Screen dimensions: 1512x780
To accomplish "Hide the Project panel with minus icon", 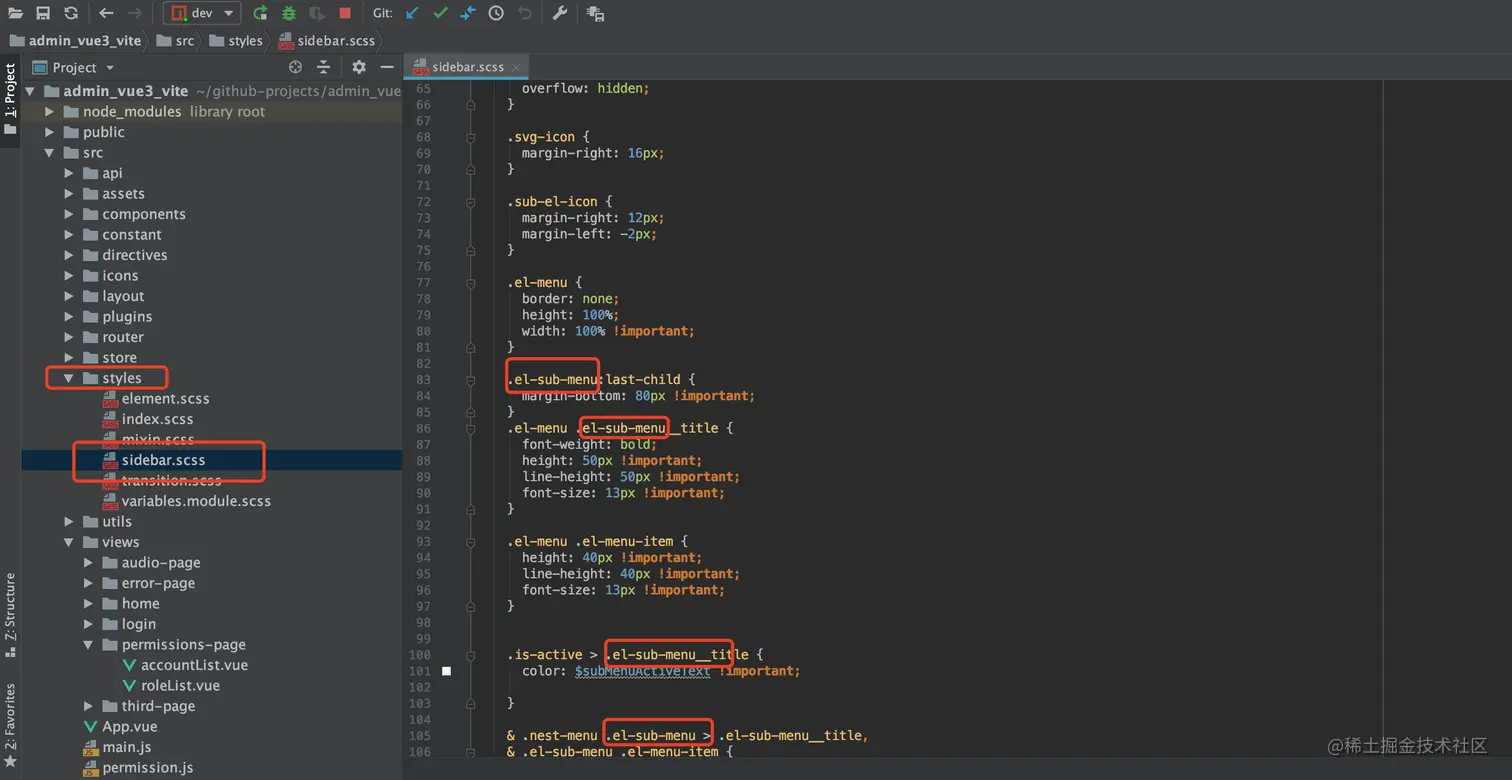I will (x=387, y=67).
